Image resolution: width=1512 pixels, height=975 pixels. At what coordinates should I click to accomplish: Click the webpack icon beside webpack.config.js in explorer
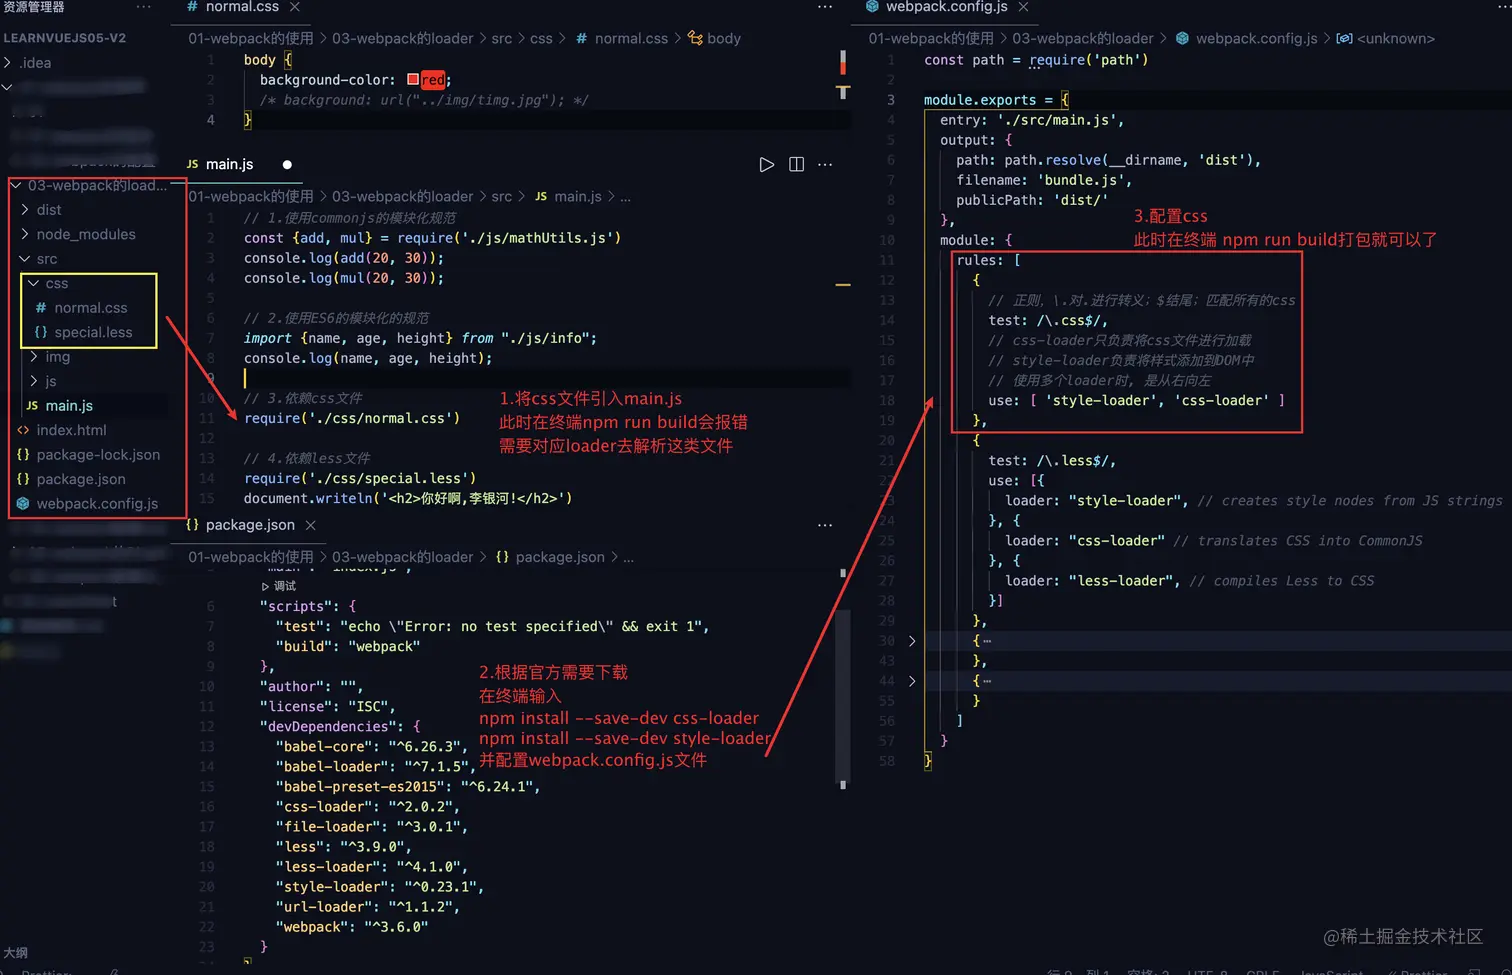pyautogui.click(x=23, y=504)
